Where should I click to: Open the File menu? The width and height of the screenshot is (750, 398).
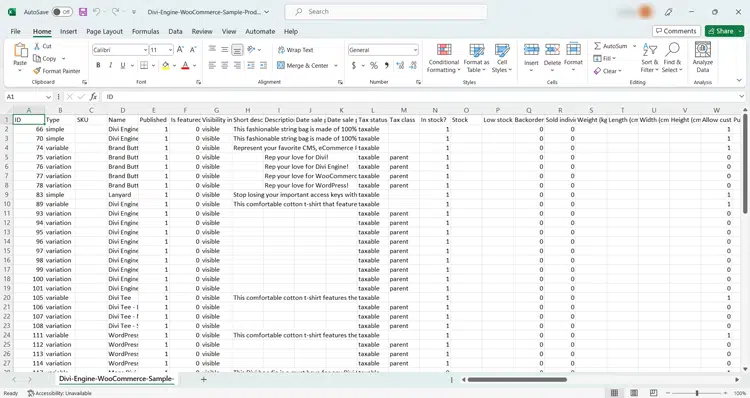tap(15, 32)
